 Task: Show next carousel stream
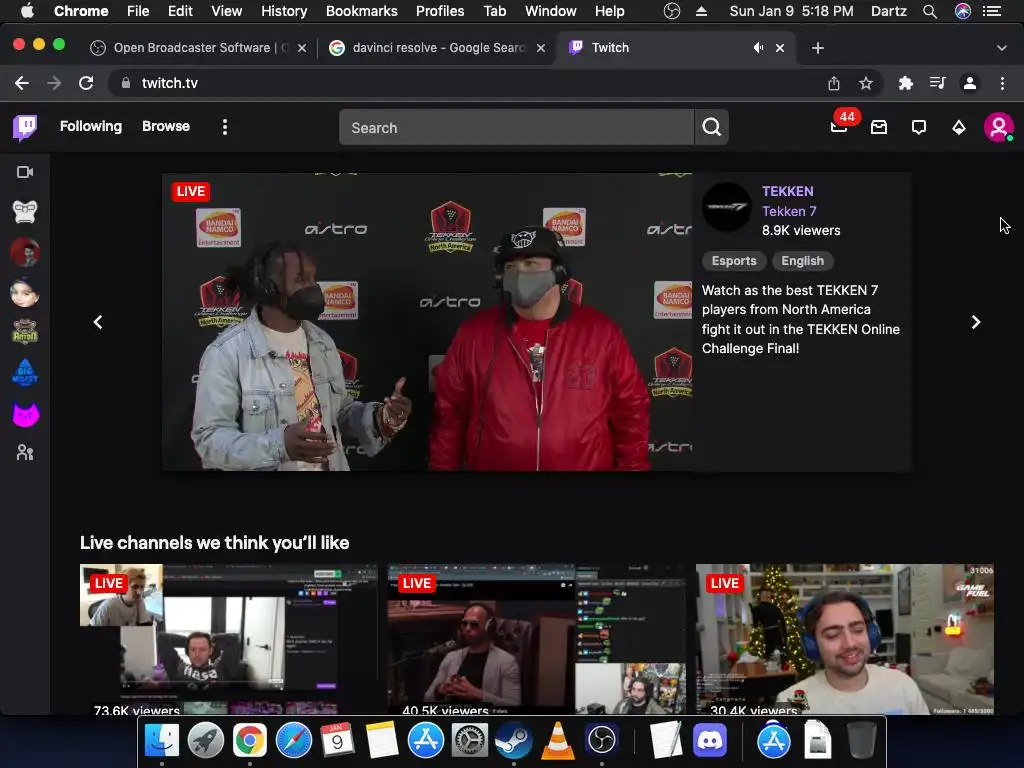coord(976,322)
